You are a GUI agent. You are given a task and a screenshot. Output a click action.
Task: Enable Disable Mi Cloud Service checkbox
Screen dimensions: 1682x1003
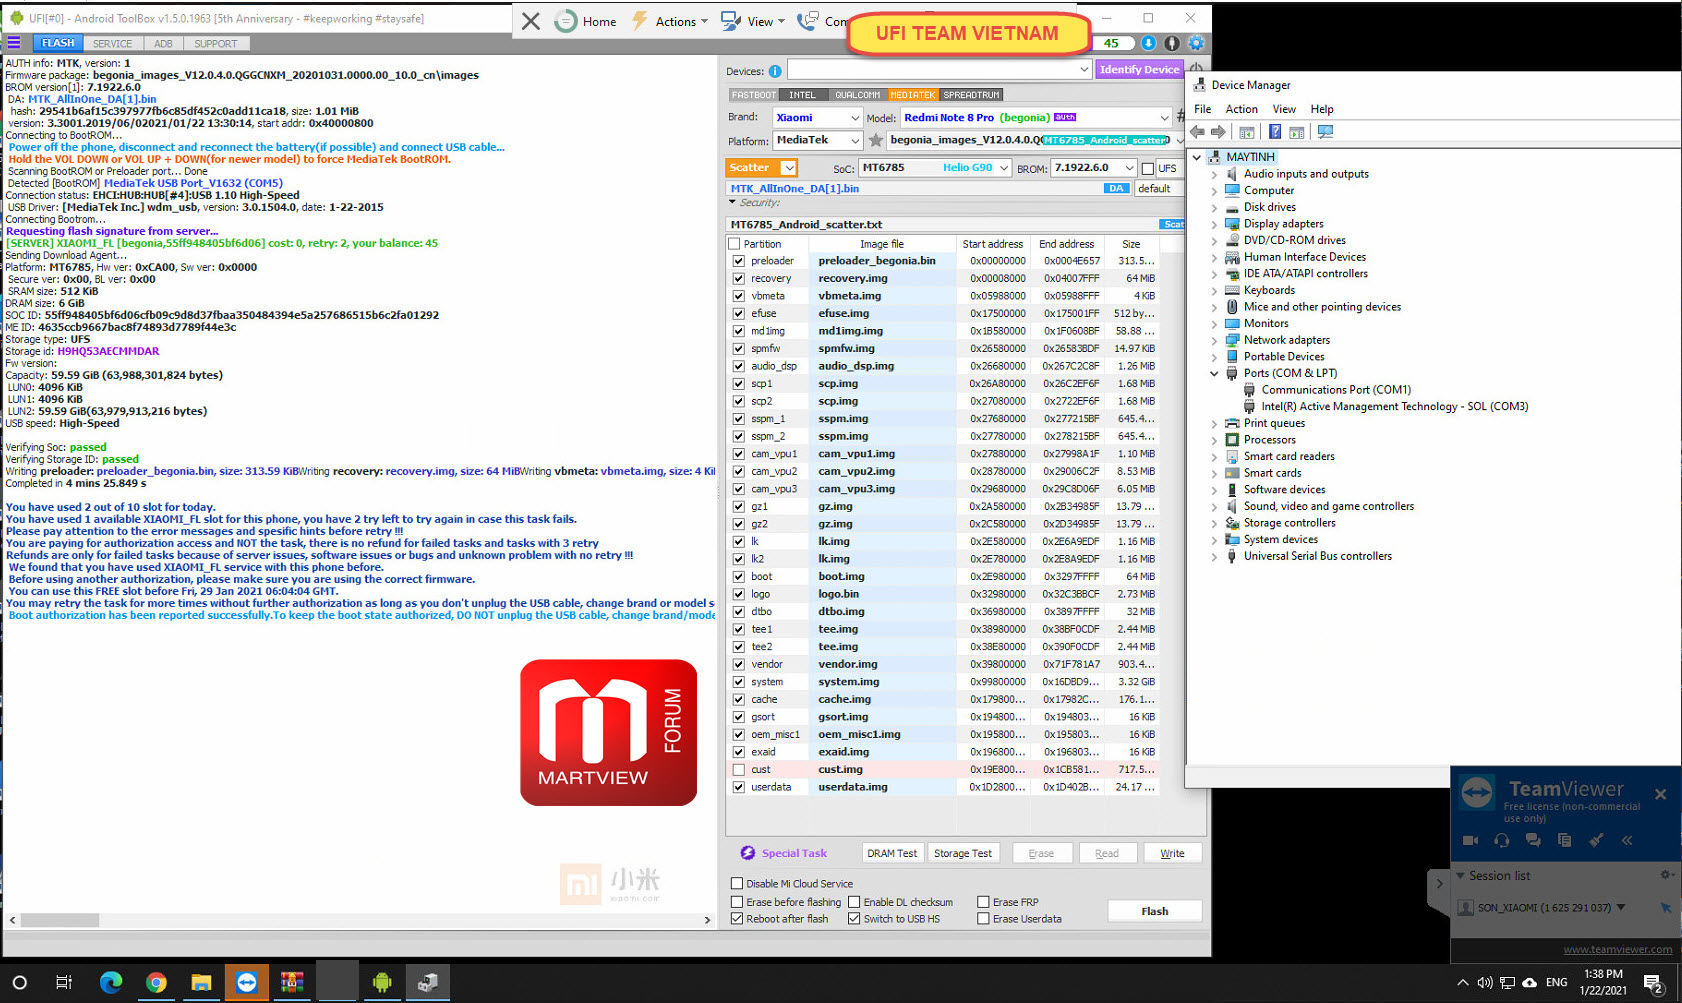pyautogui.click(x=737, y=883)
